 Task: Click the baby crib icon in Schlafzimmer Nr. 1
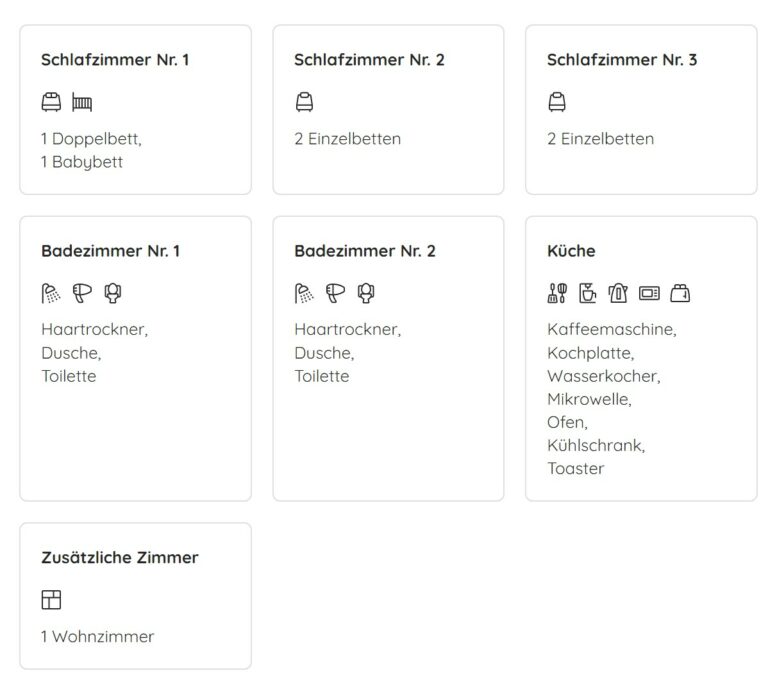tap(82, 102)
